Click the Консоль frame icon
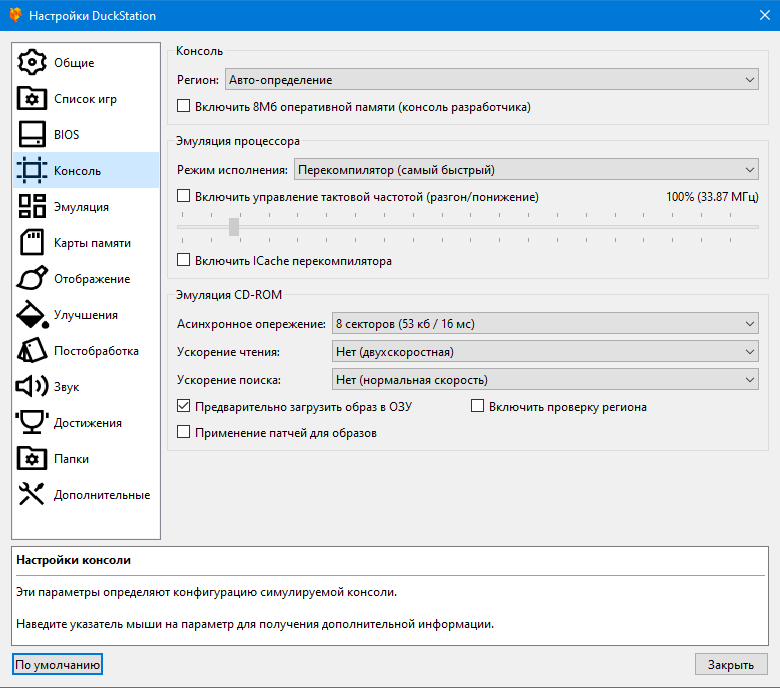 (x=32, y=170)
